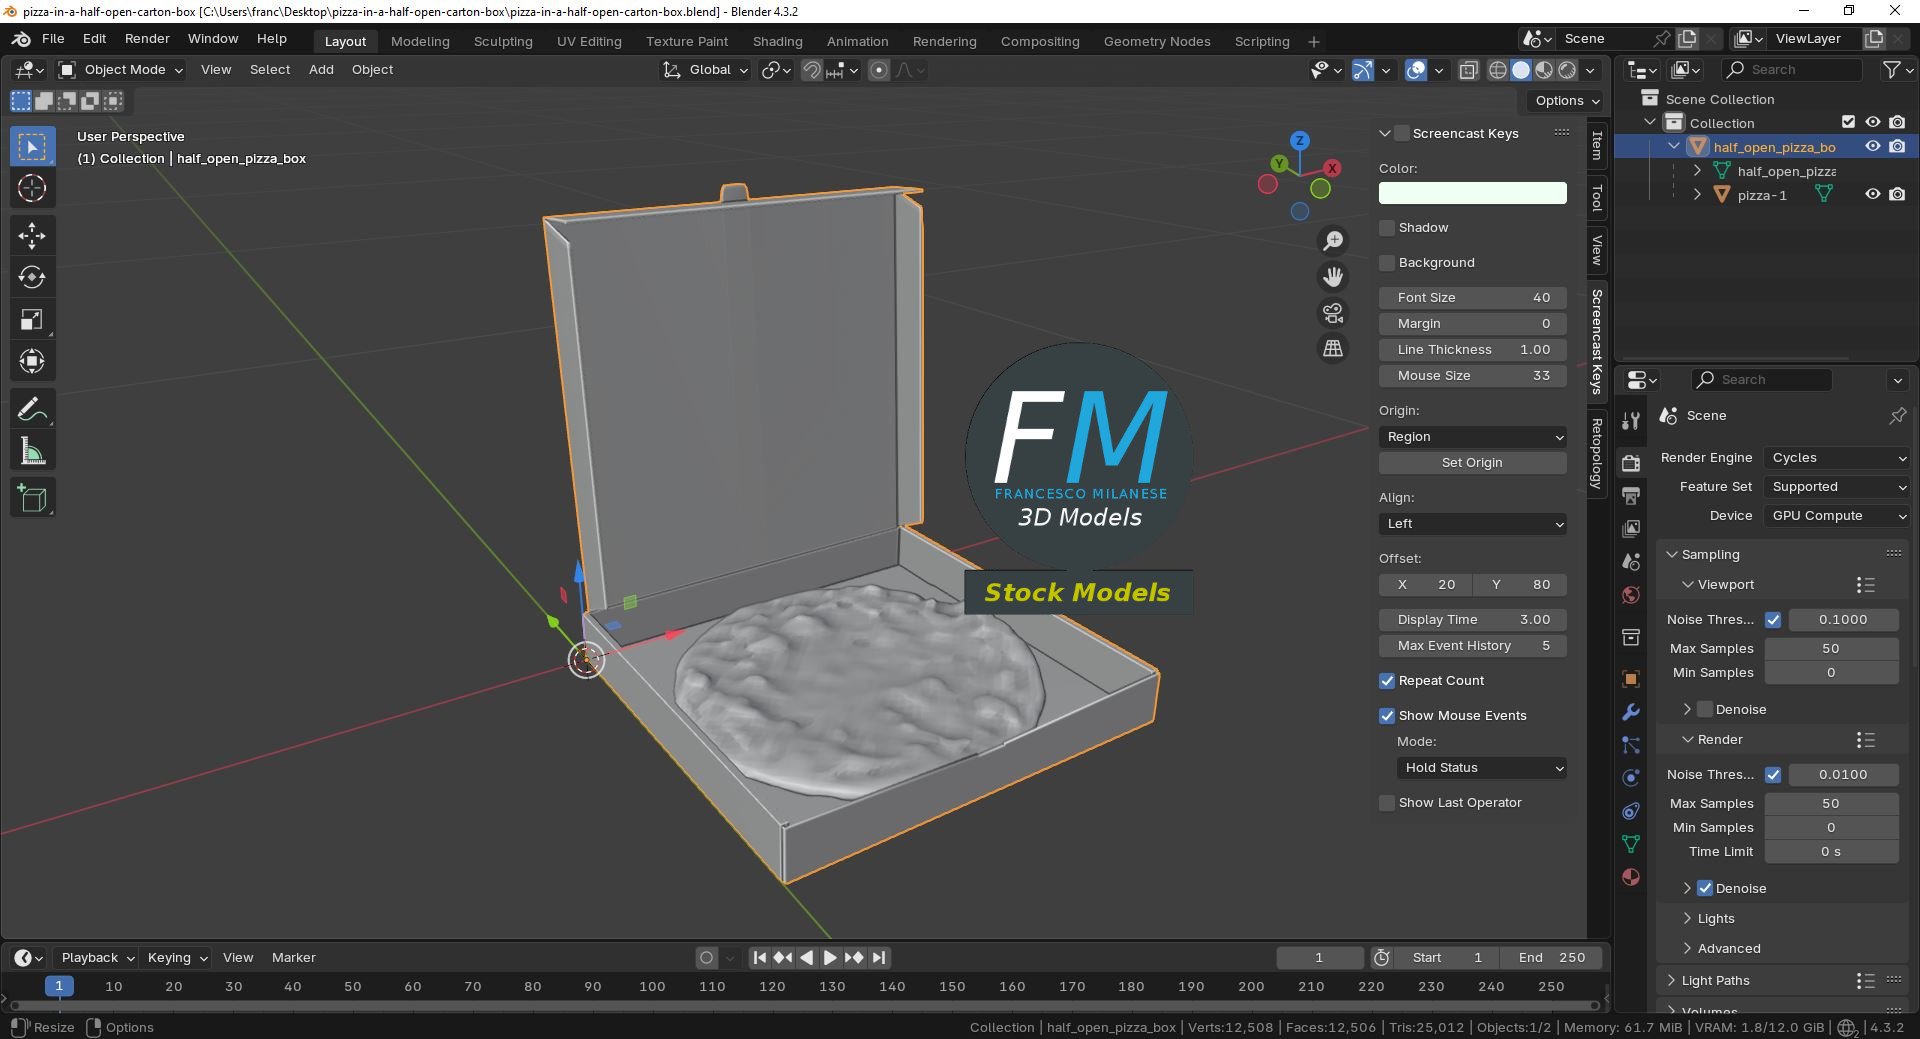Disable Show Mouse Events checkbox
Image resolution: width=1920 pixels, height=1039 pixels.
(x=1387, y=716)
